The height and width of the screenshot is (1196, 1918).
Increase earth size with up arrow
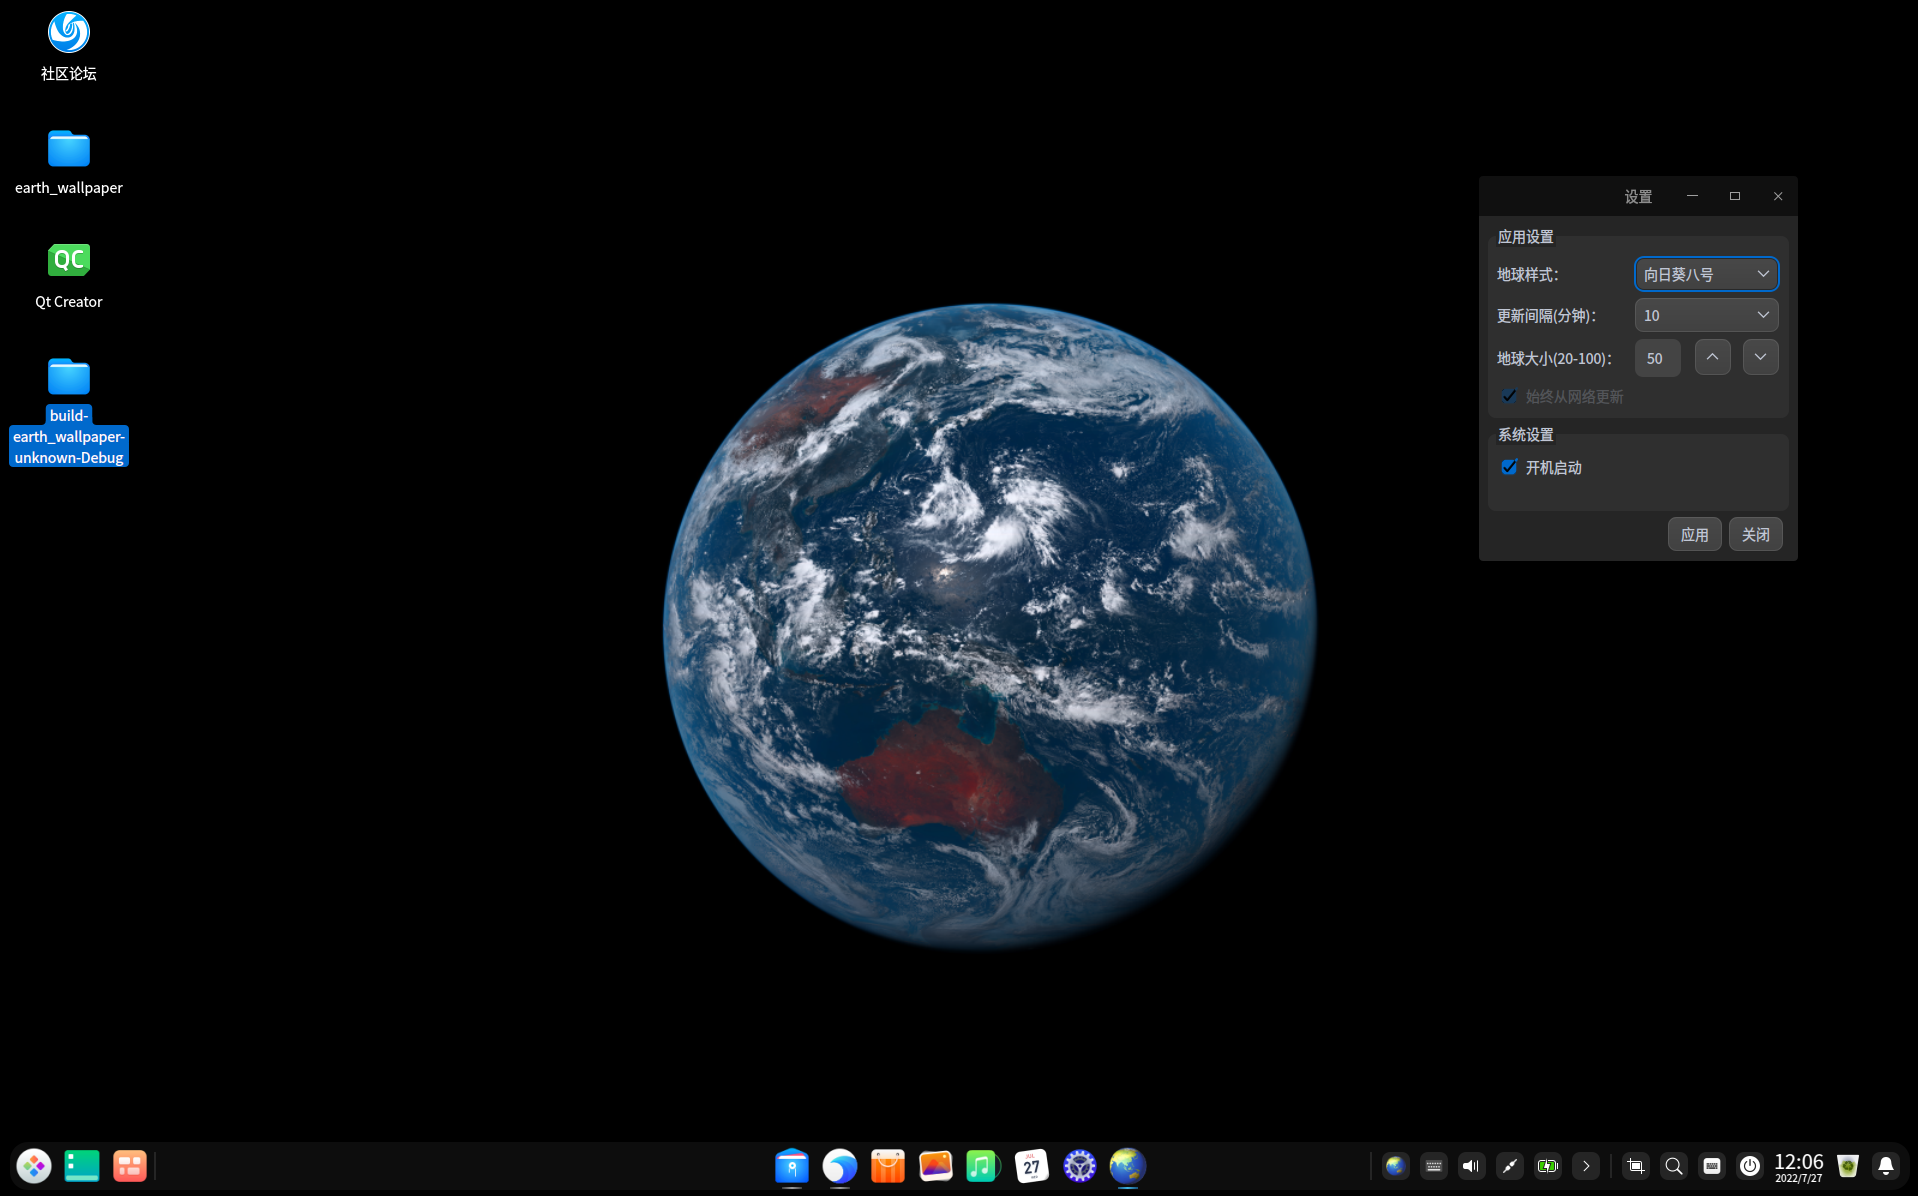click(1712, 357)
